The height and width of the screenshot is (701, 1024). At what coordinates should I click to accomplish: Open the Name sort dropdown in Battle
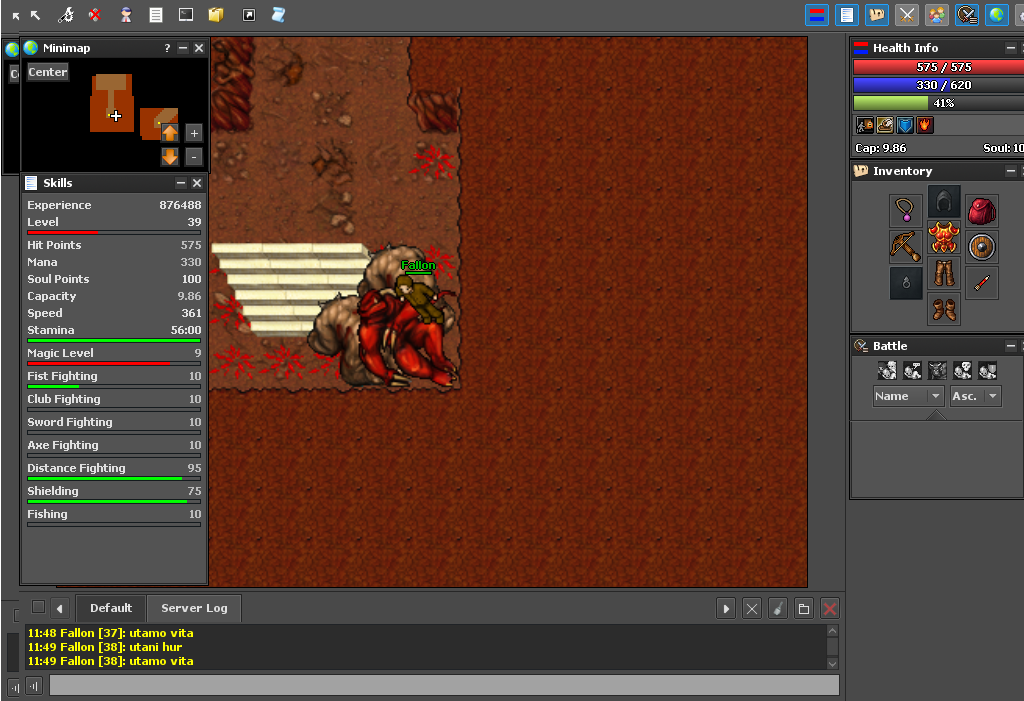908,396
